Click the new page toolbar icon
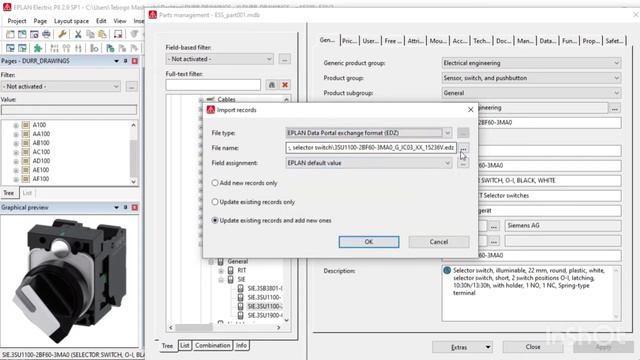The image size is (640, 360). (10, 34)
